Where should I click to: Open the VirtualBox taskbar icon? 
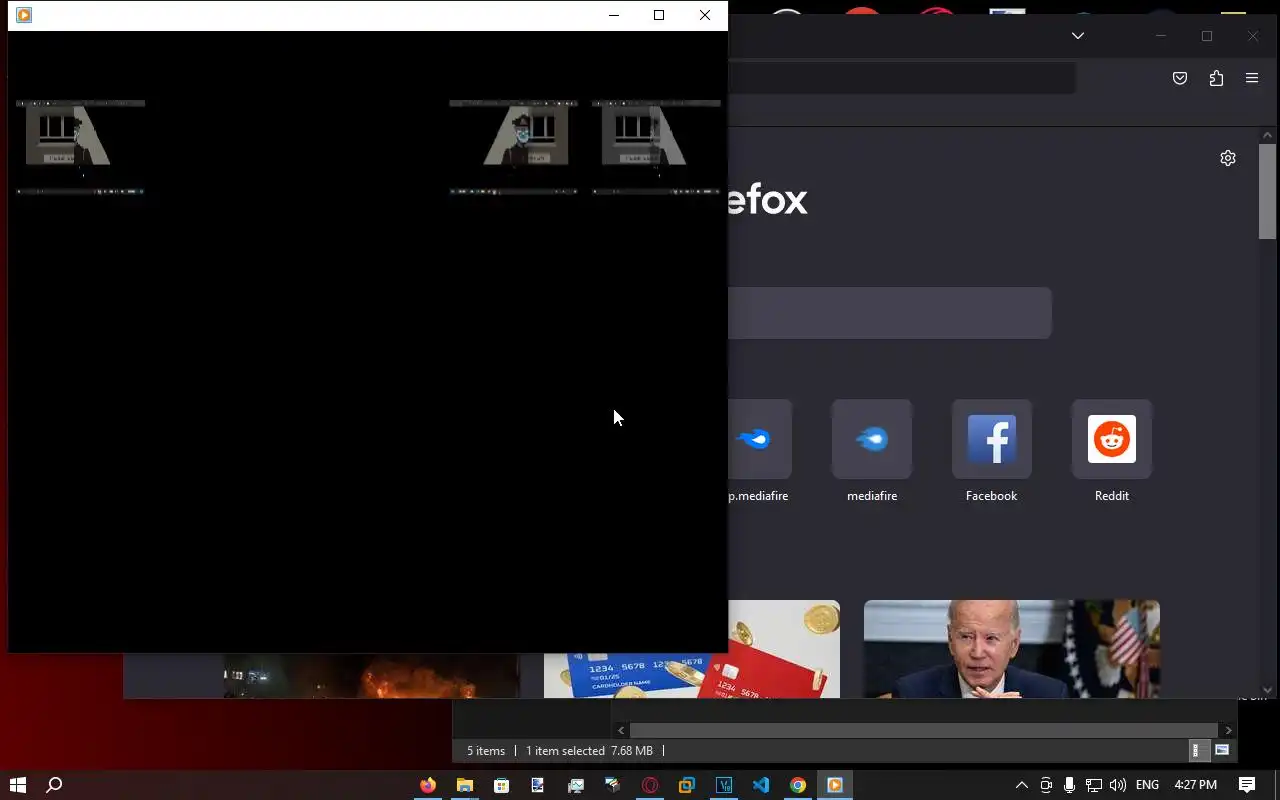(x=687, y=785)
